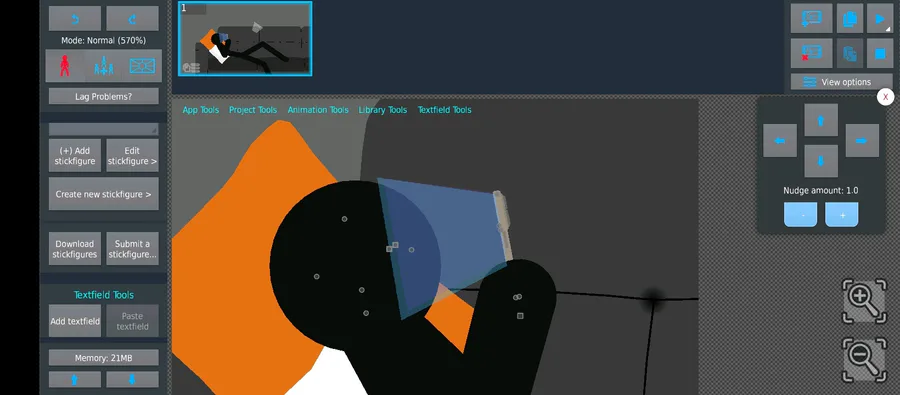This screenshot has width=900, height=395.
Task: Switch to camera view mode icon
Action: tap(142, 66)
